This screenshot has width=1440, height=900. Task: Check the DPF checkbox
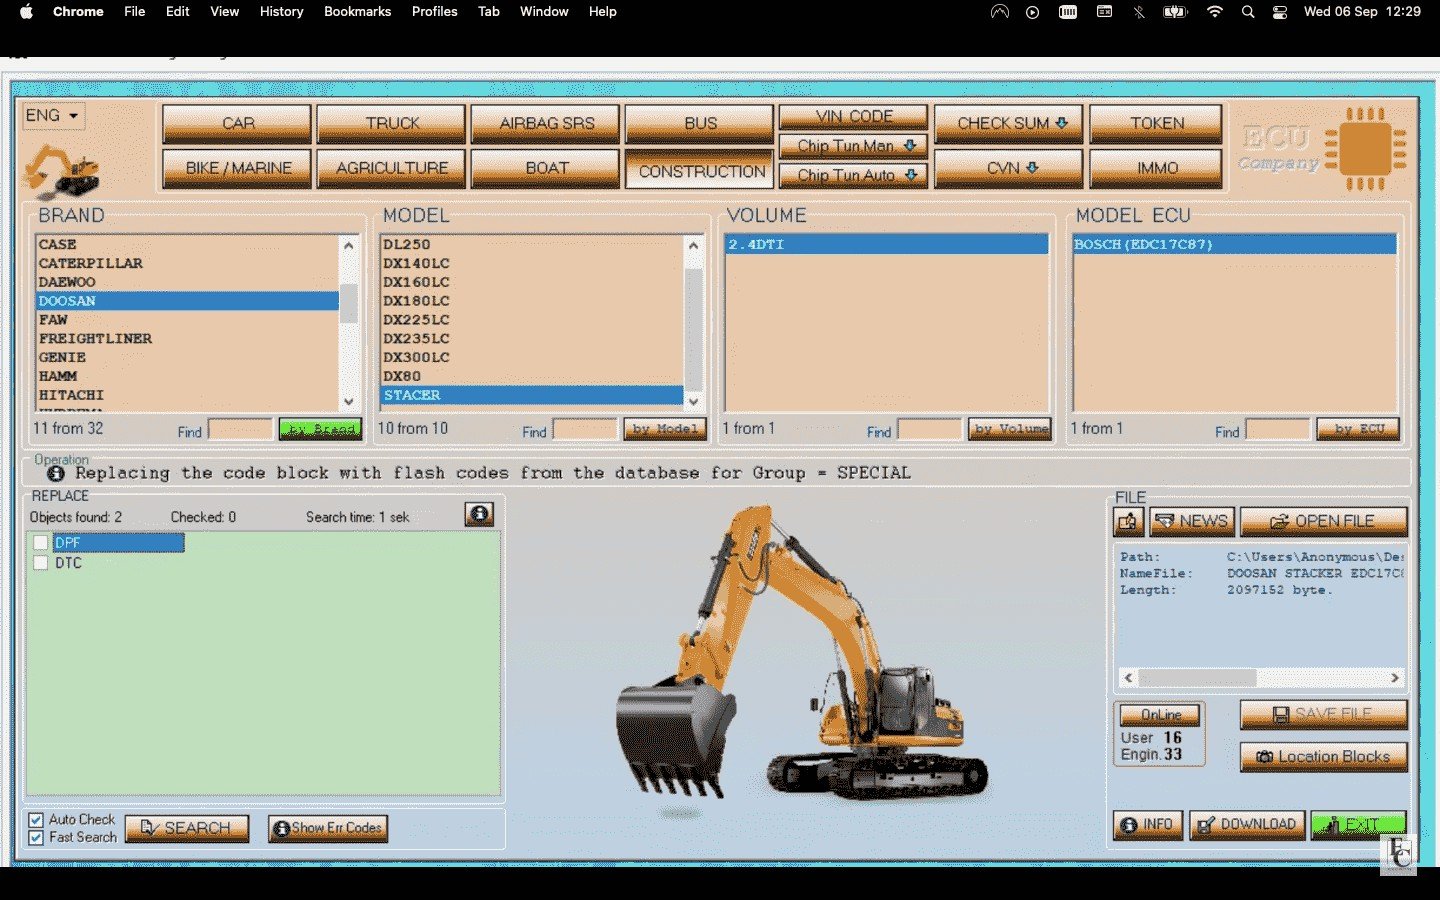coord(41,543)
